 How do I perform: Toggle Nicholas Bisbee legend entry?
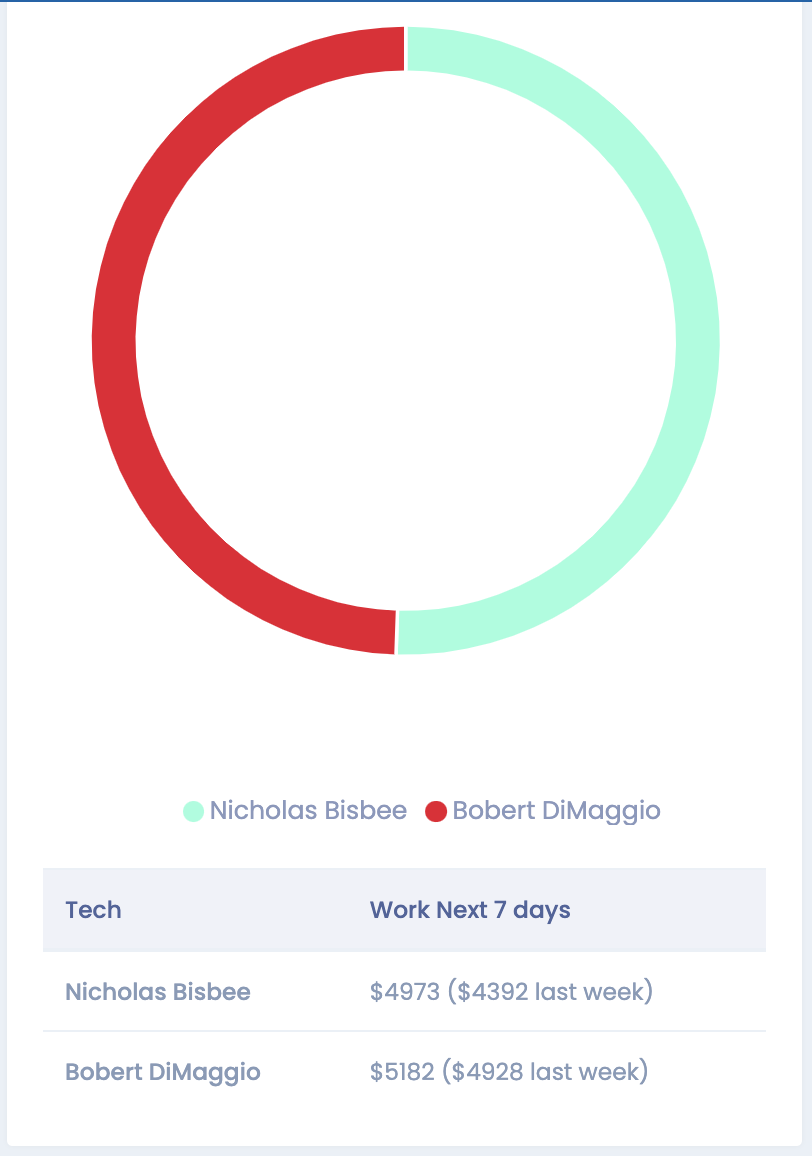click(x=295, y=810)
